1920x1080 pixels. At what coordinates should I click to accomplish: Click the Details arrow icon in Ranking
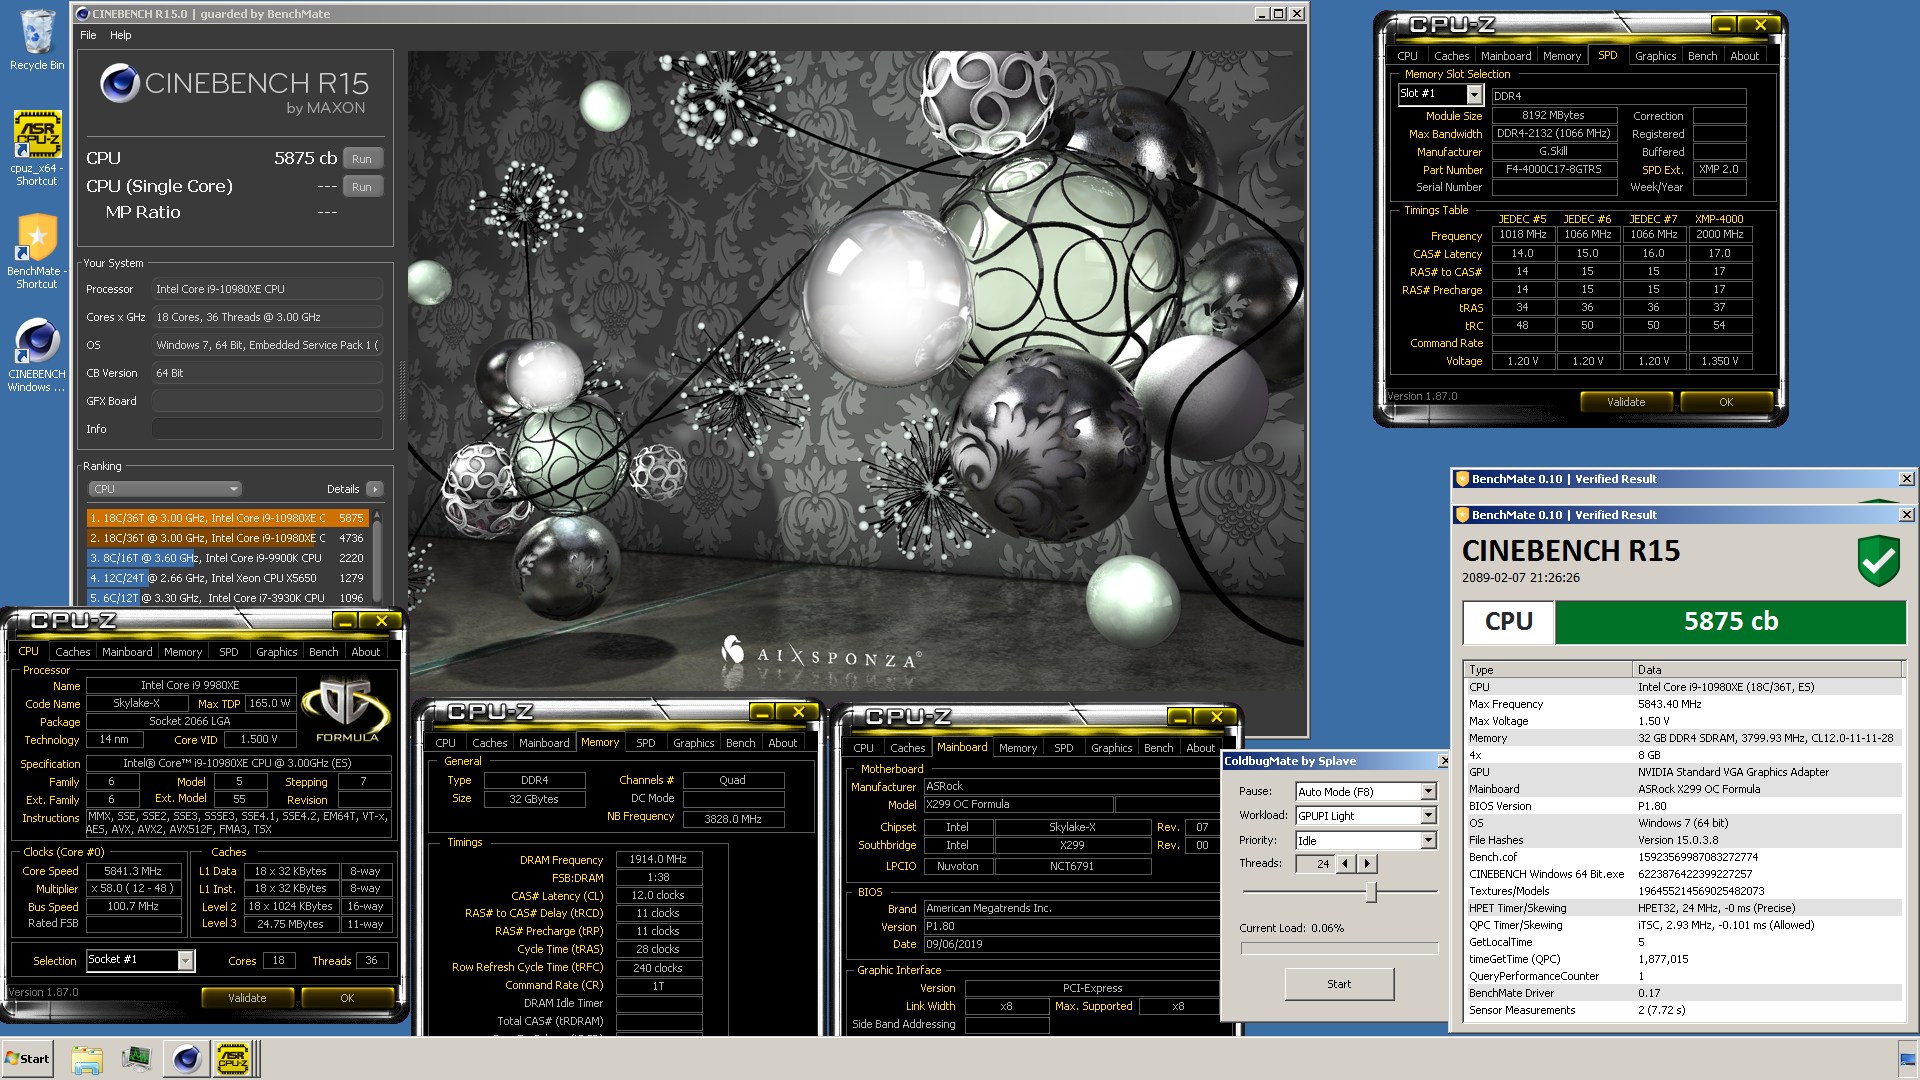point(374,489)
